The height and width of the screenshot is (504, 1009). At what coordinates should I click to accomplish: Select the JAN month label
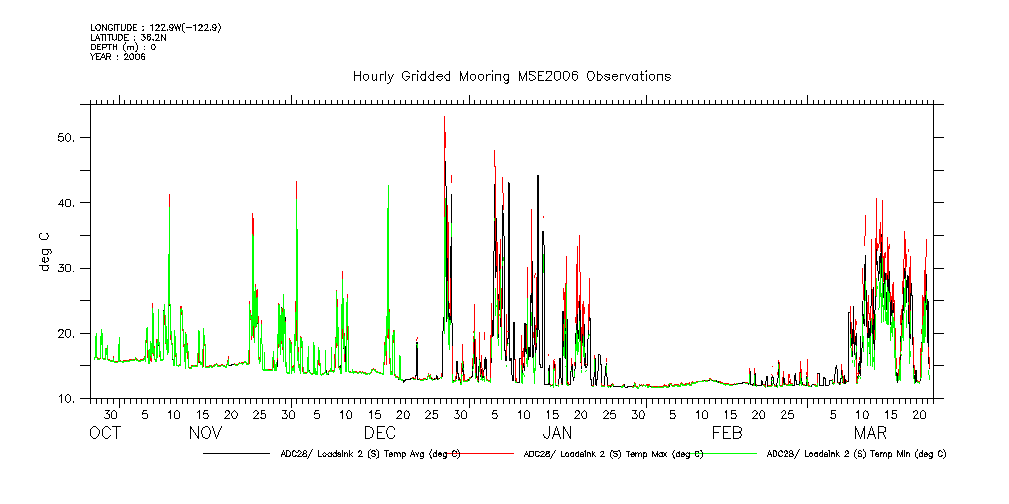point(557,434)
